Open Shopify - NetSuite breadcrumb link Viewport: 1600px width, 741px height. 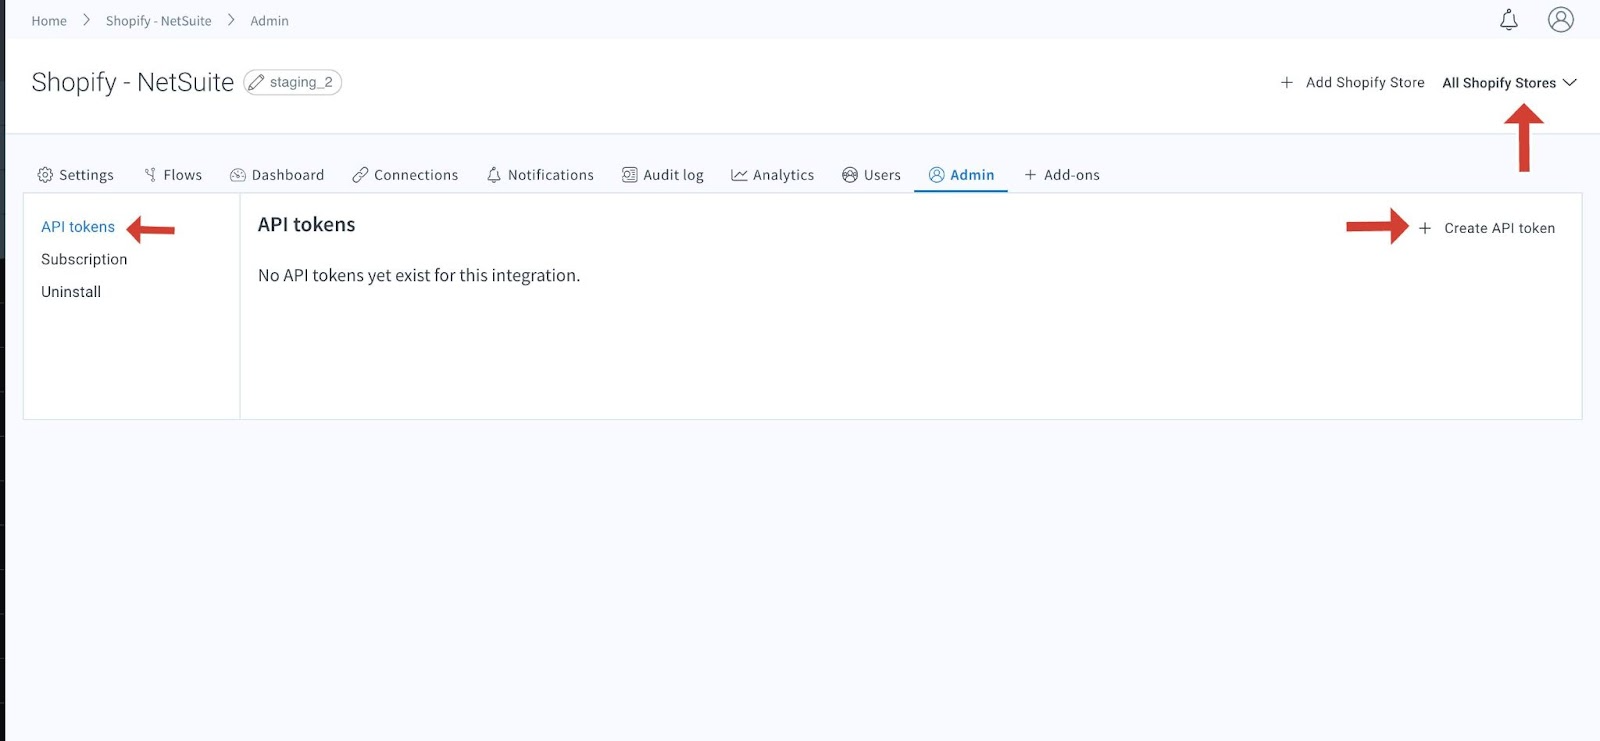click(x=159, y=21)
